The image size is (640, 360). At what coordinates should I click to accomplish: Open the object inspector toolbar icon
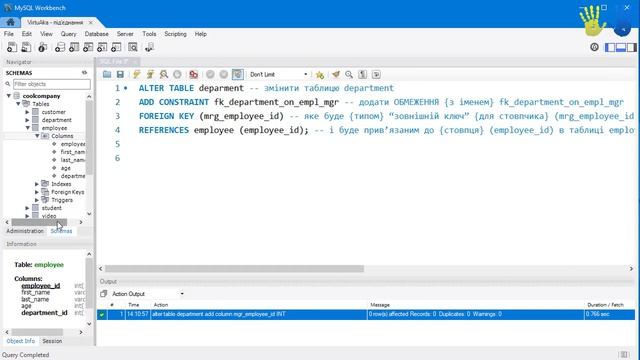coord(42,47)
